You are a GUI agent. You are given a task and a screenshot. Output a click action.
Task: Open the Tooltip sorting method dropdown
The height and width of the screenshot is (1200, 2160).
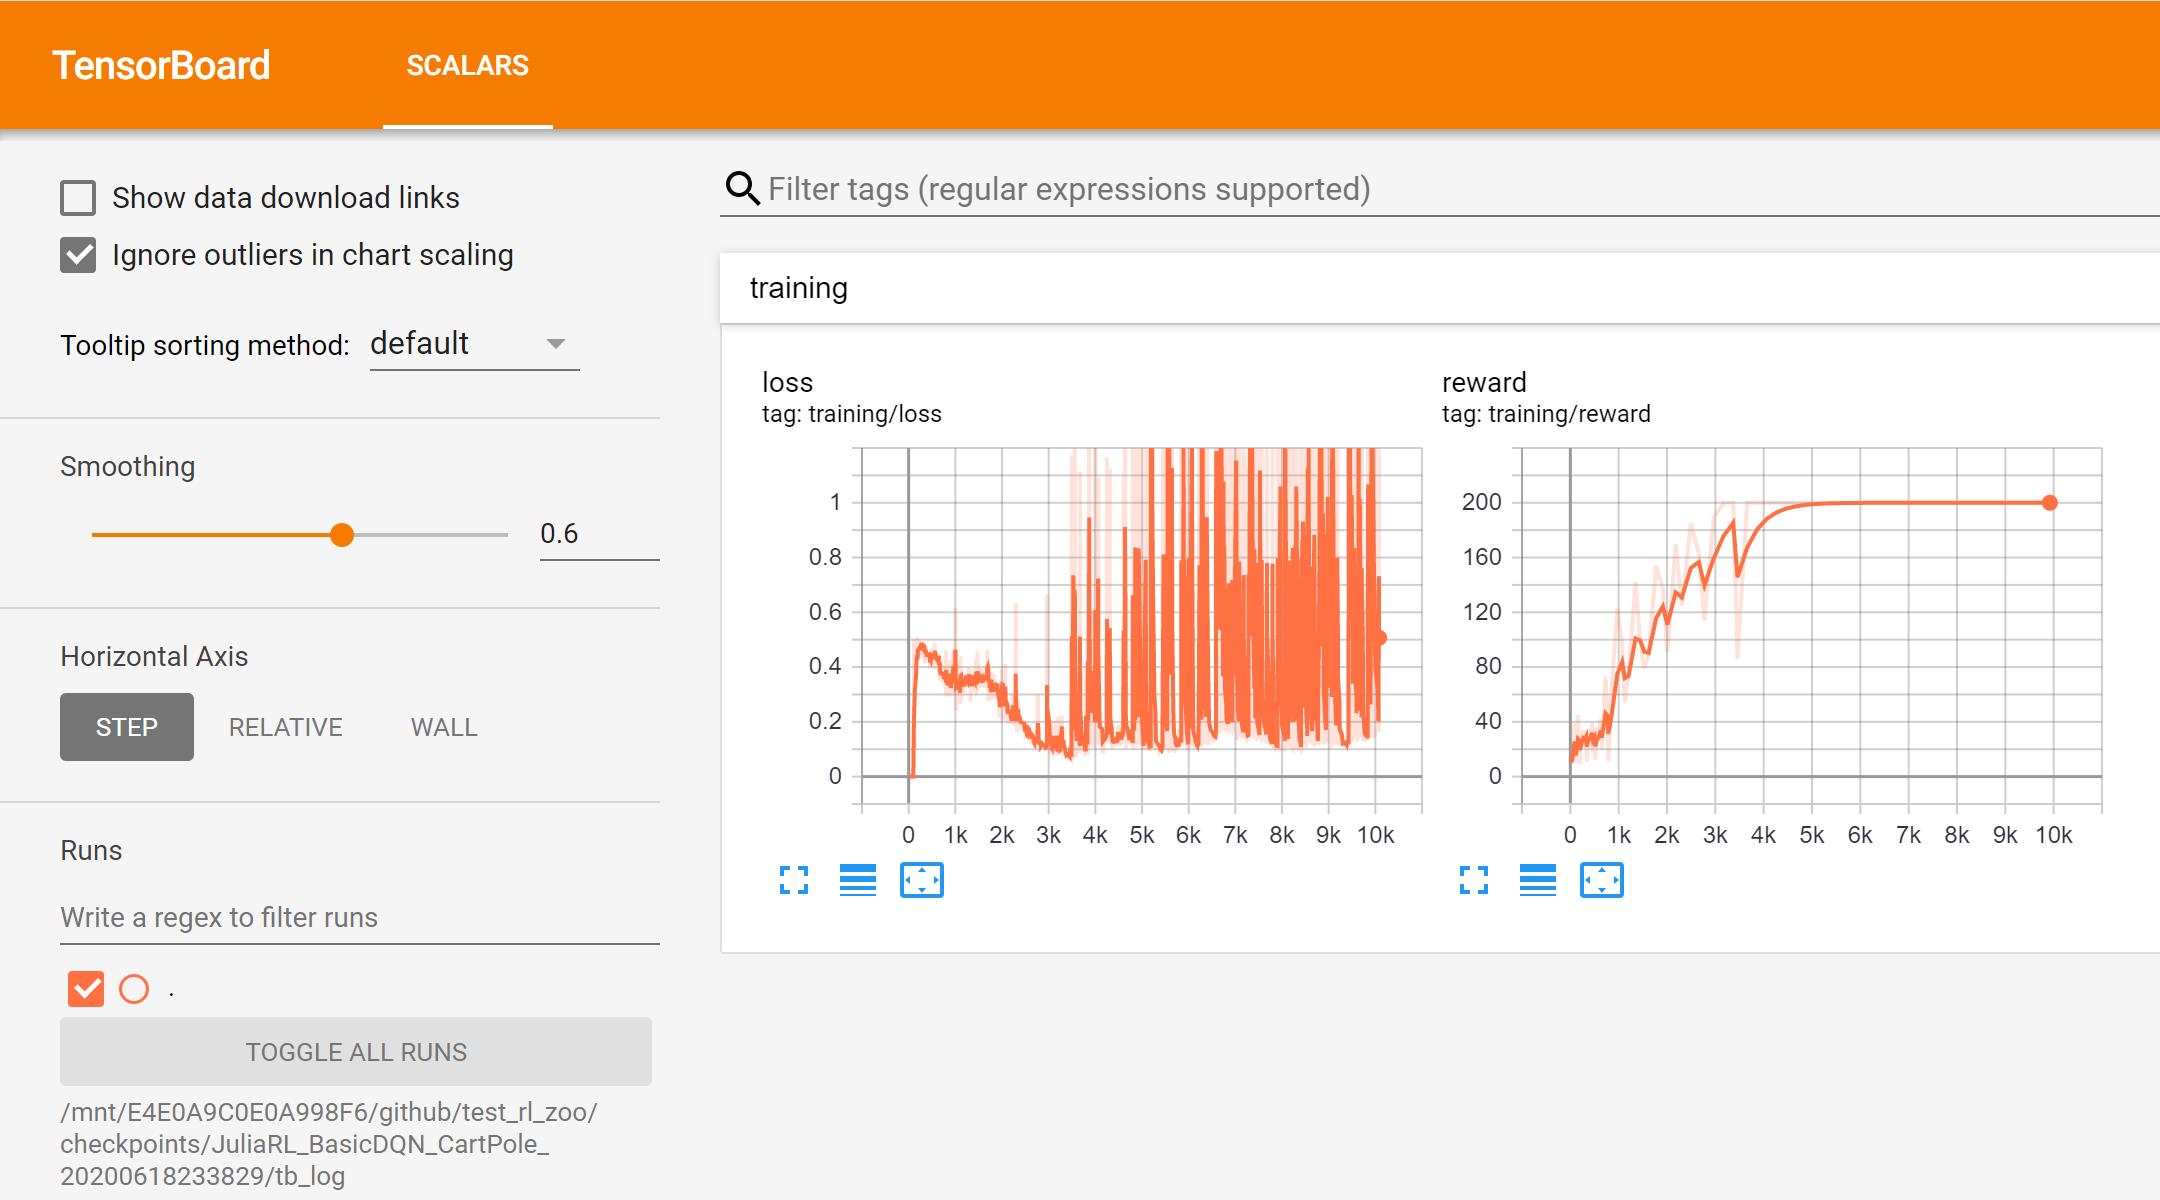click(x=474, y=344)
